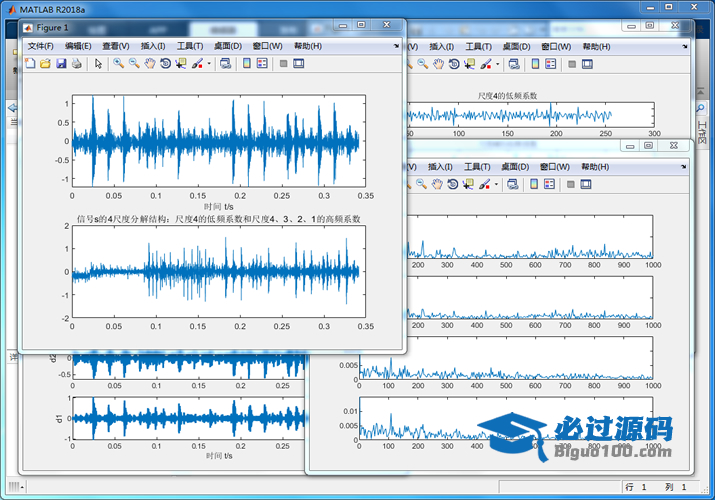Link Plot icon in upper-right figure window
The width and height of the screenshot is (715, 500).
click(514, 64)
